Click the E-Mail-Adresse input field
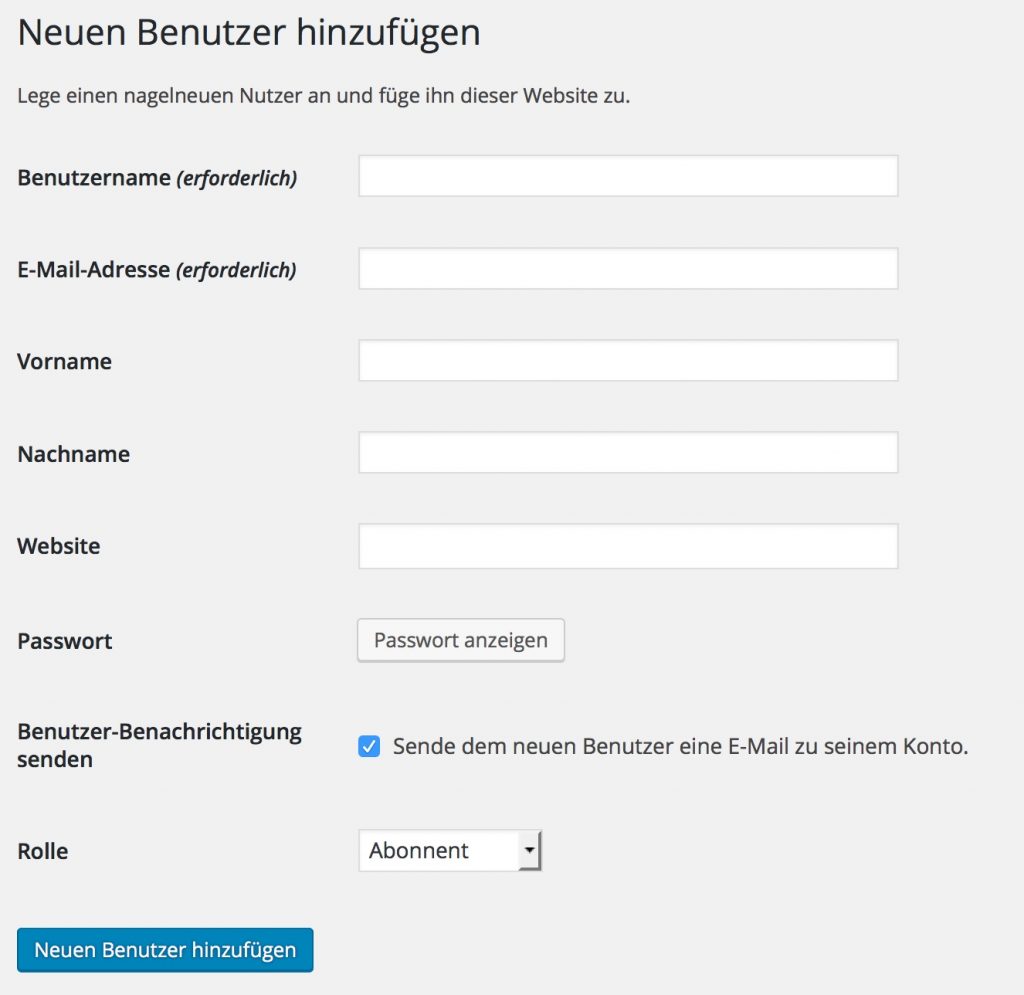This screenshot has width=1024, height=995. coord(627,267)
